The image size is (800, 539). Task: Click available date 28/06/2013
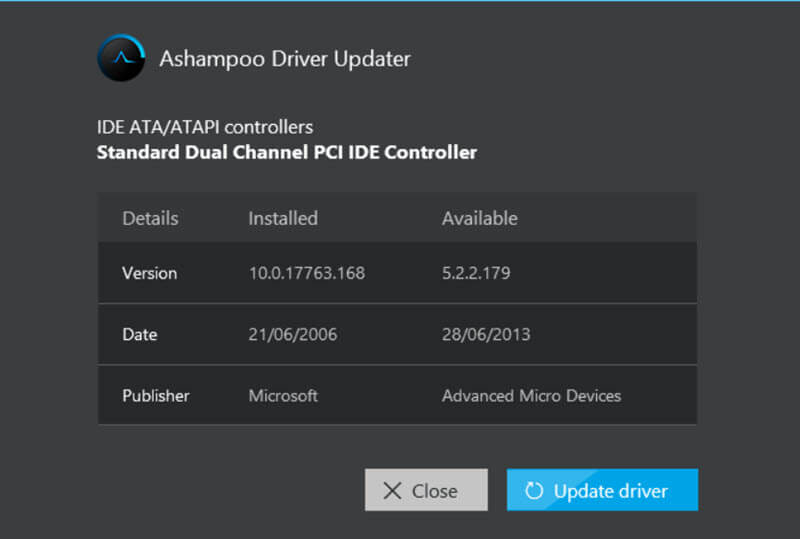[x=486, y=334]
